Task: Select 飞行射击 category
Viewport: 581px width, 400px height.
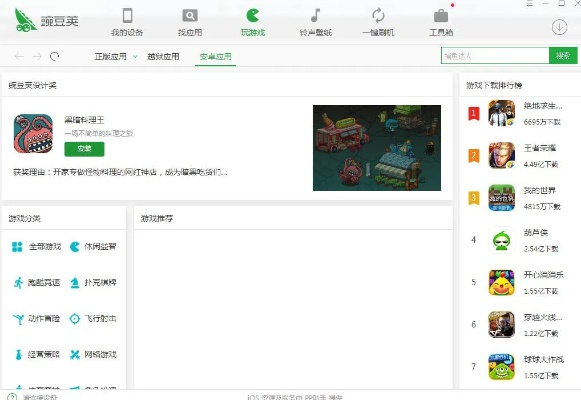Action: (93, 319)
